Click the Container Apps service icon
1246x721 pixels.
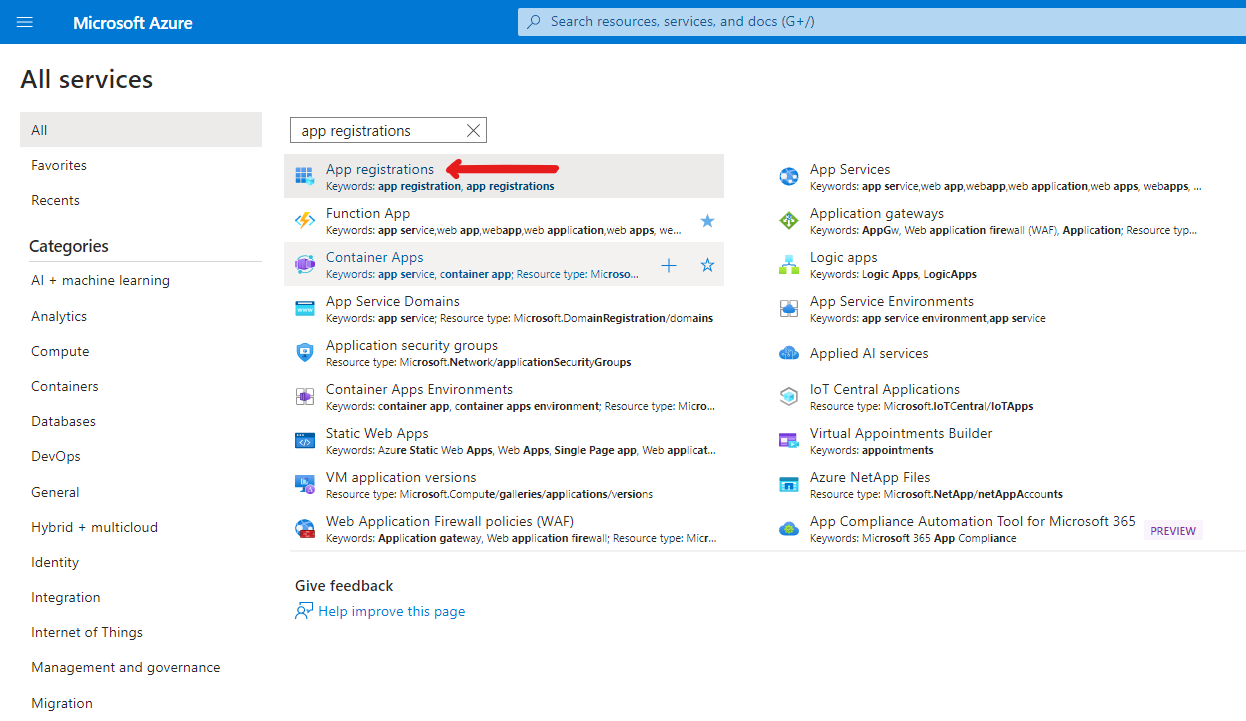305,265
